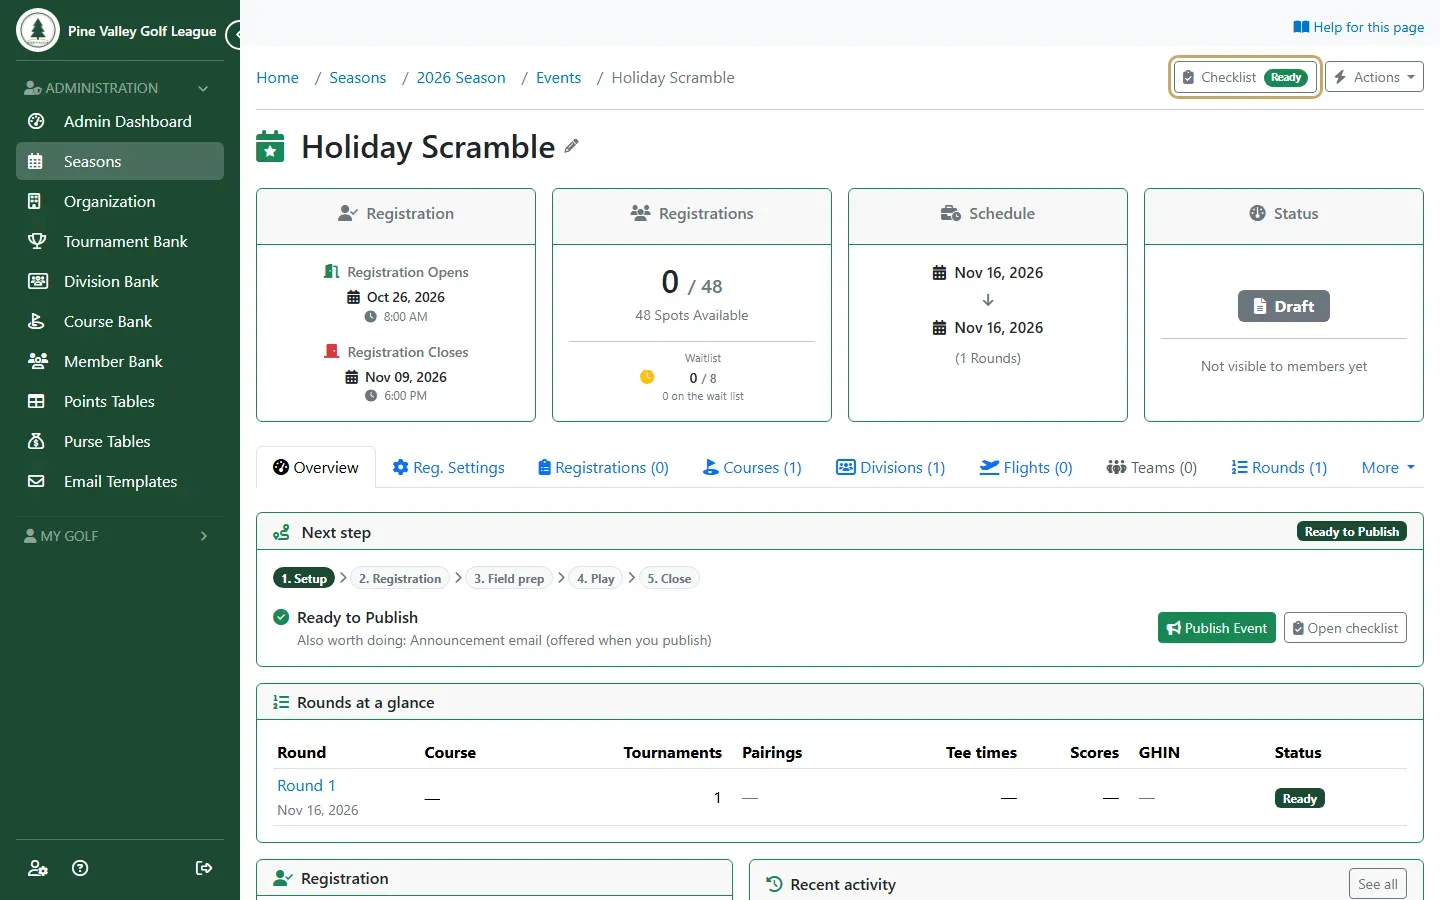The width and height of the screenshot is (1440, 900).
Task: Click the See all recent activity button
Action: tap(1378, 884)
